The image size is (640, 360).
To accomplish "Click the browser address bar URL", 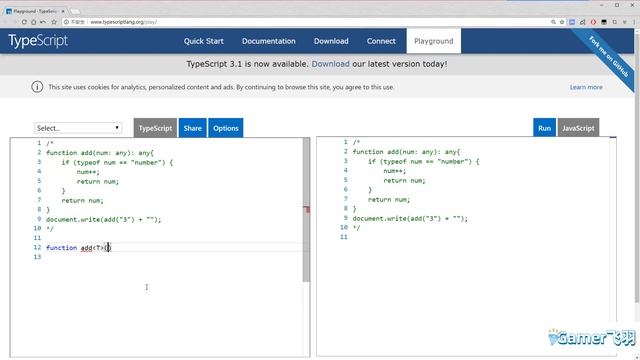I will [123, 22].
